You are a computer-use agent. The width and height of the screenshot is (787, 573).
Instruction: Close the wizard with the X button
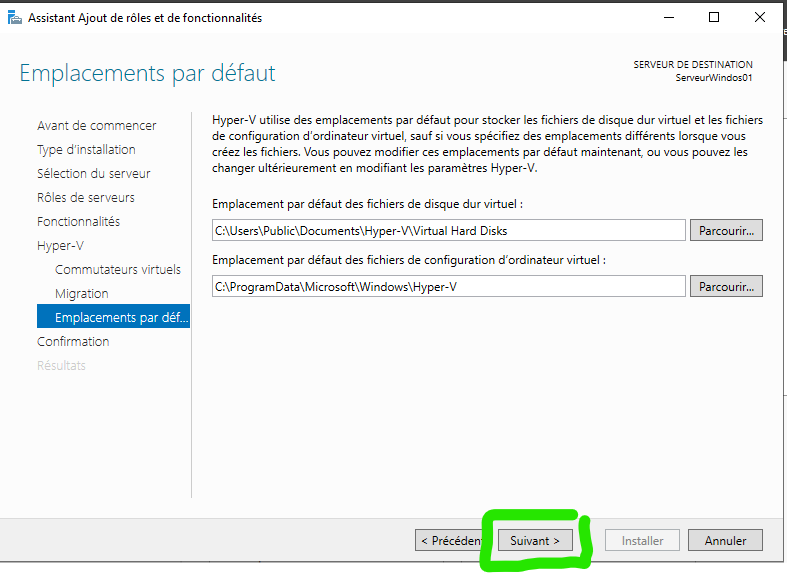click(x=759, y=17)
